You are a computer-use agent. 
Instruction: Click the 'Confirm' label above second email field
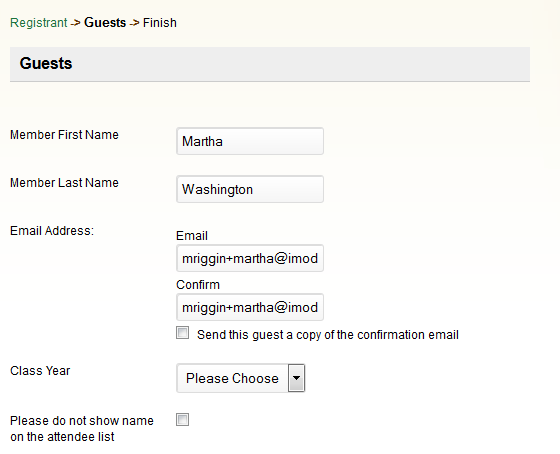(198, 285)
